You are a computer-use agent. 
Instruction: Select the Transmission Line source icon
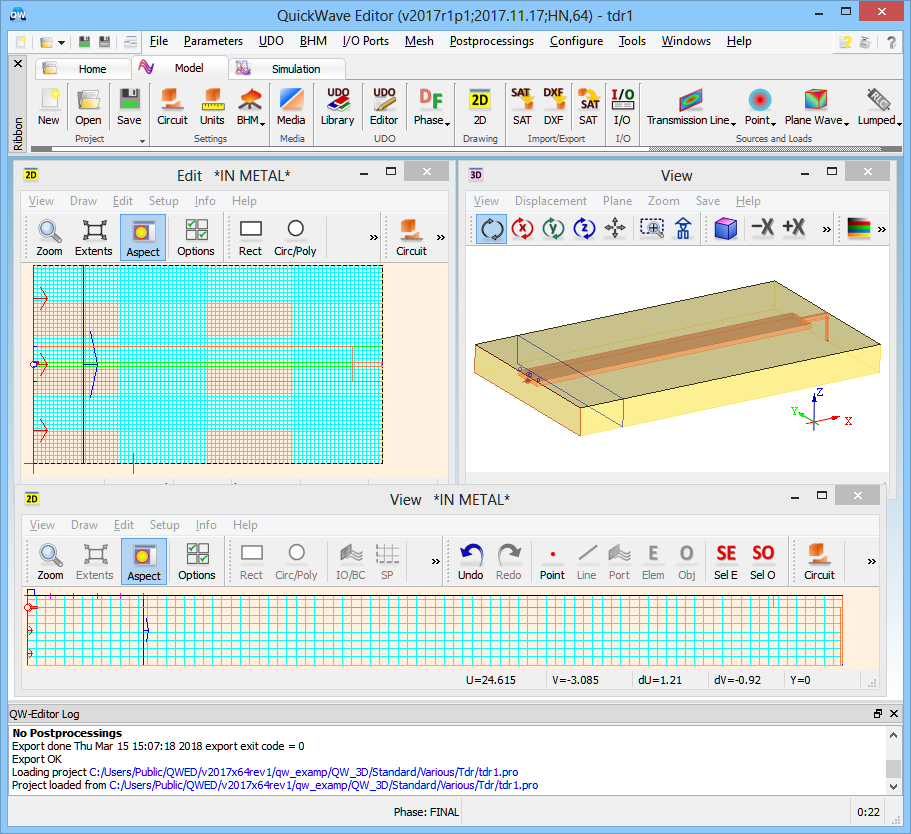pos(690,106)
